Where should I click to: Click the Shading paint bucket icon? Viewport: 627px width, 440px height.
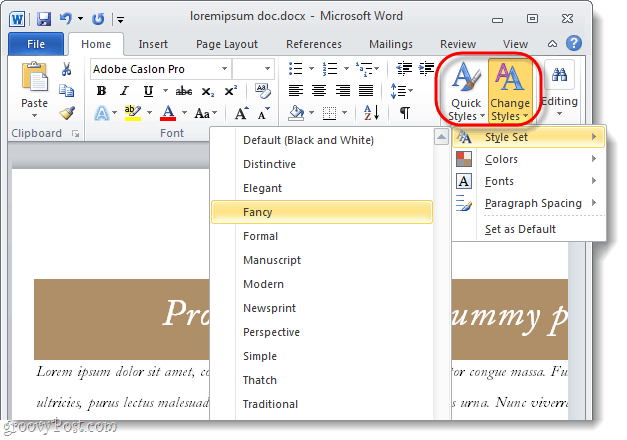coord(296,113)
